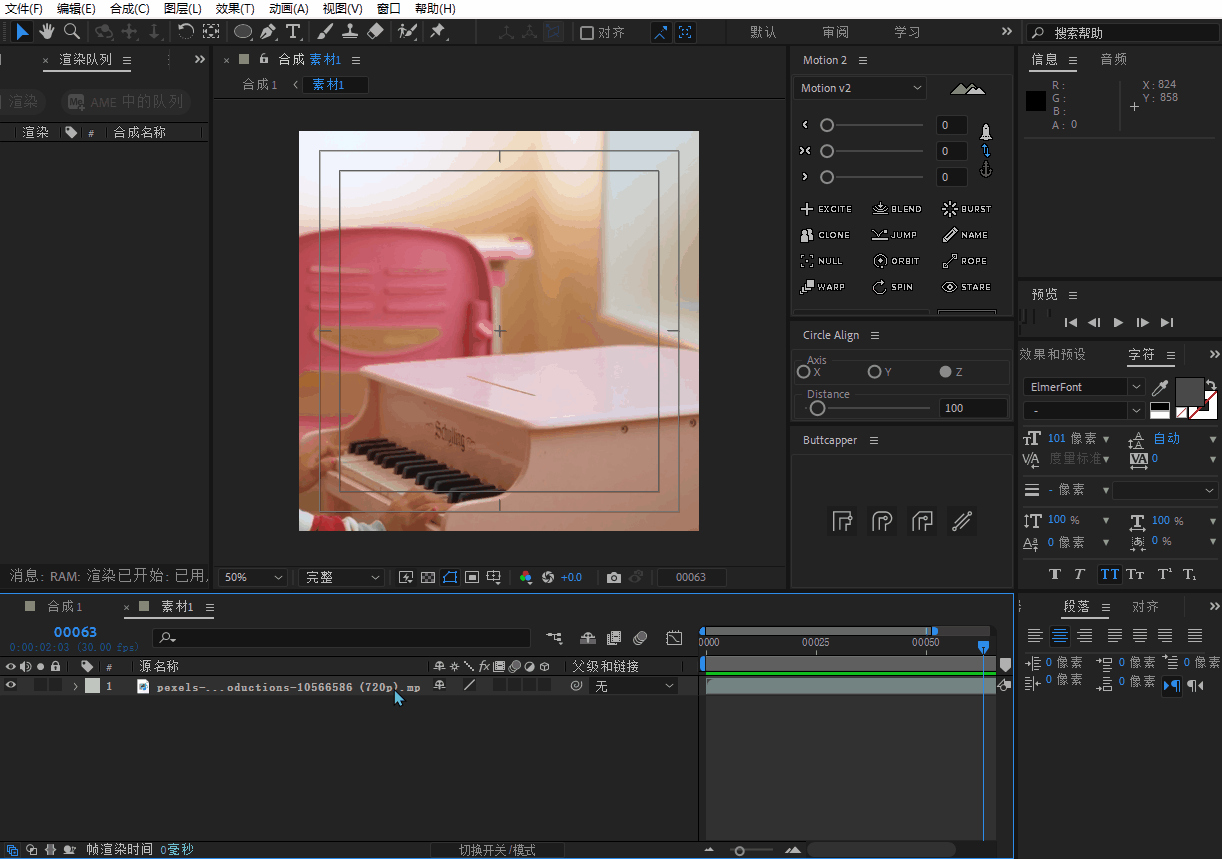The image size is (1222, 859).
Task: Play the preview in the 预览 panel
Action: coord(1118,322)
